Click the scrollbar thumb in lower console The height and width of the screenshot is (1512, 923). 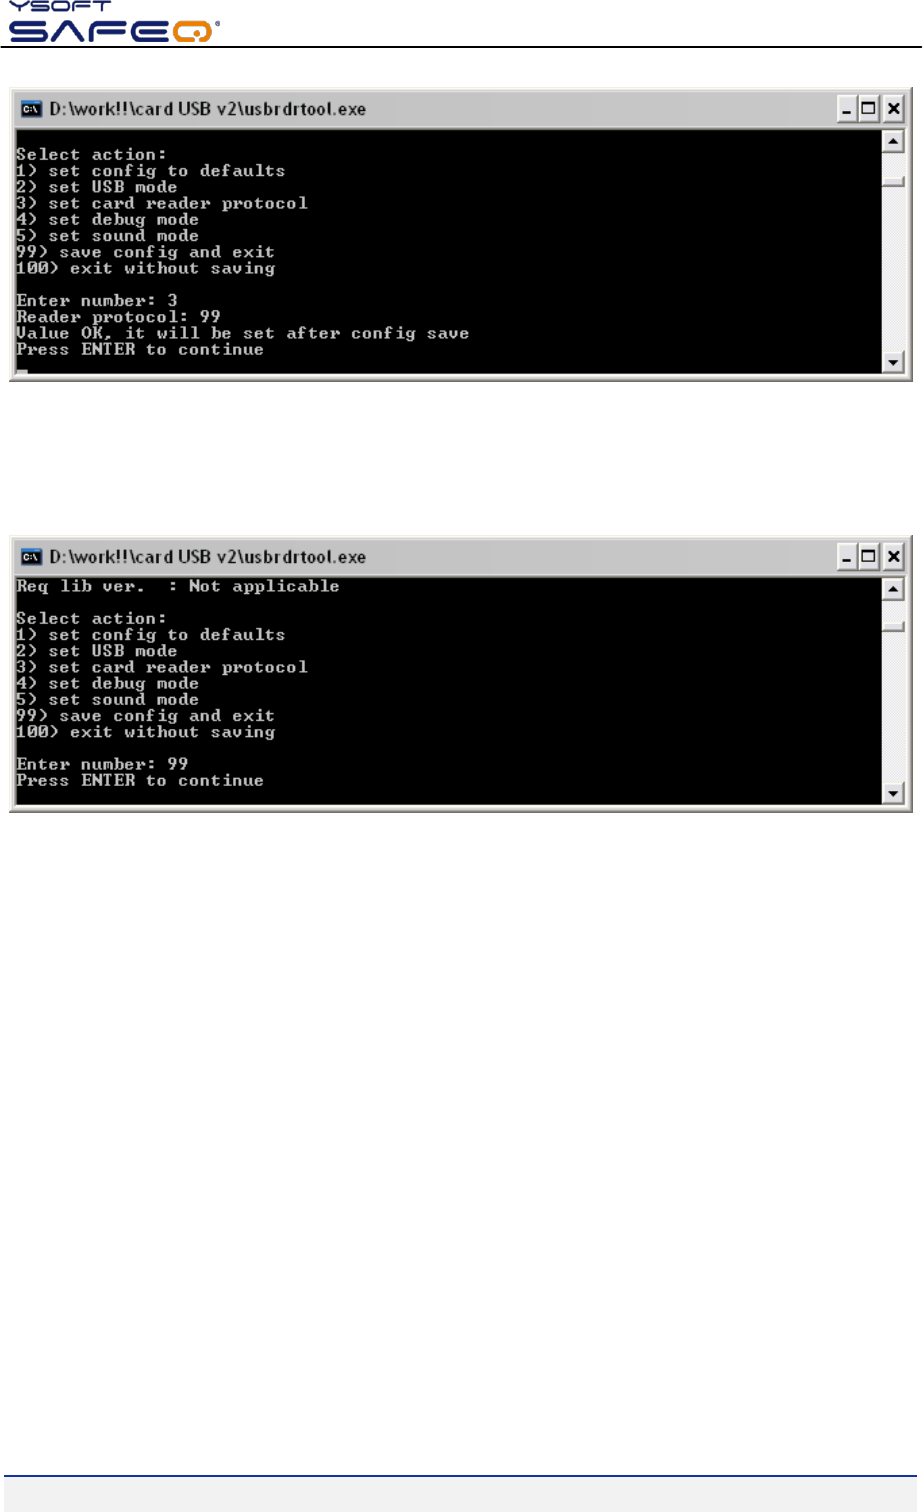(894, 627)
